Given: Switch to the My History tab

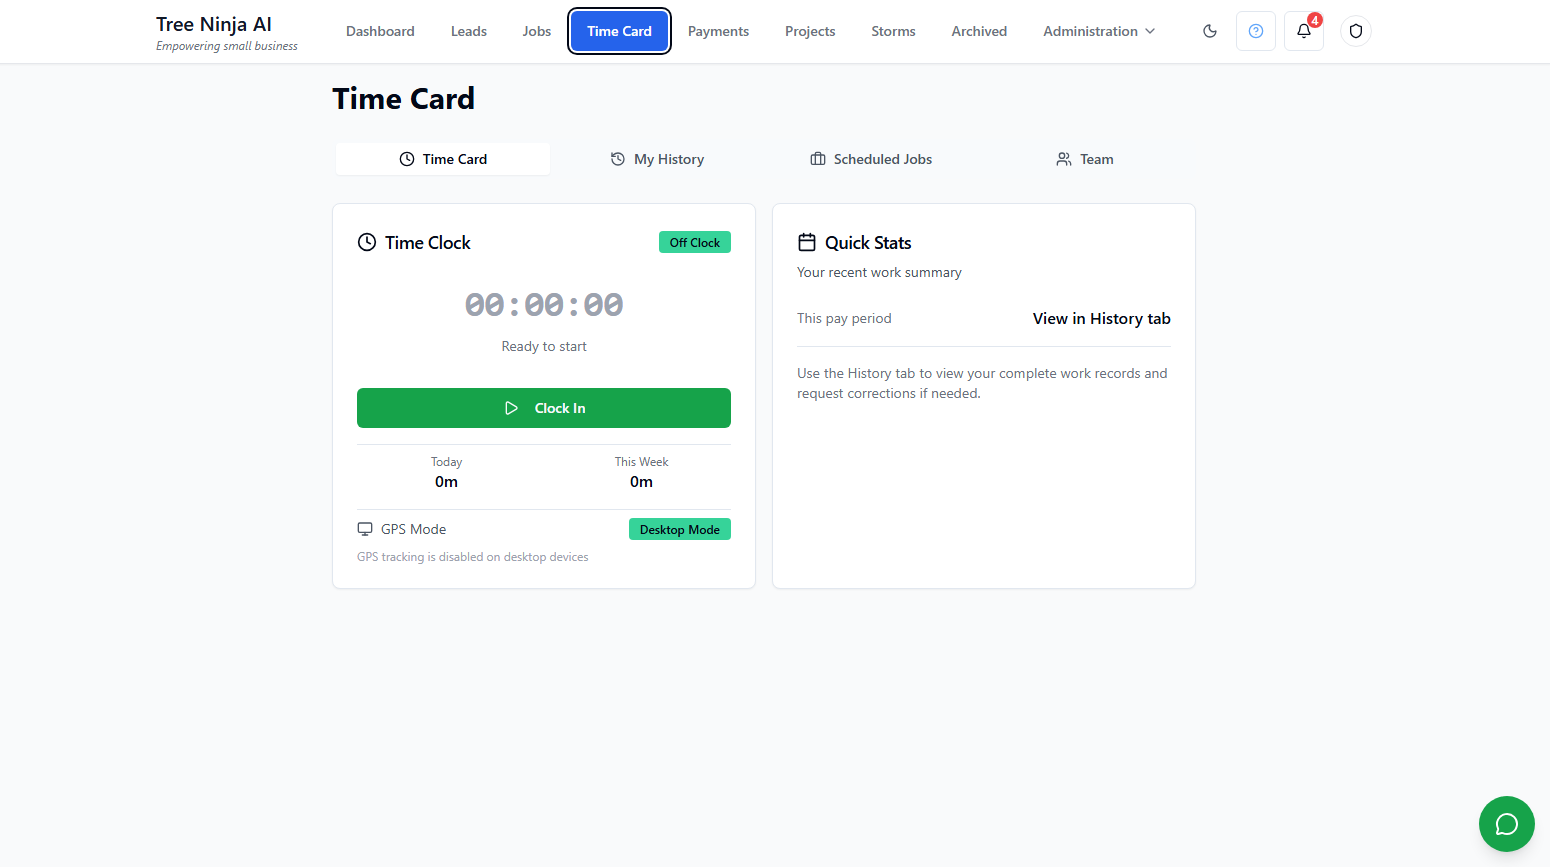Looking at the screenshot, I should pos(658,159).
